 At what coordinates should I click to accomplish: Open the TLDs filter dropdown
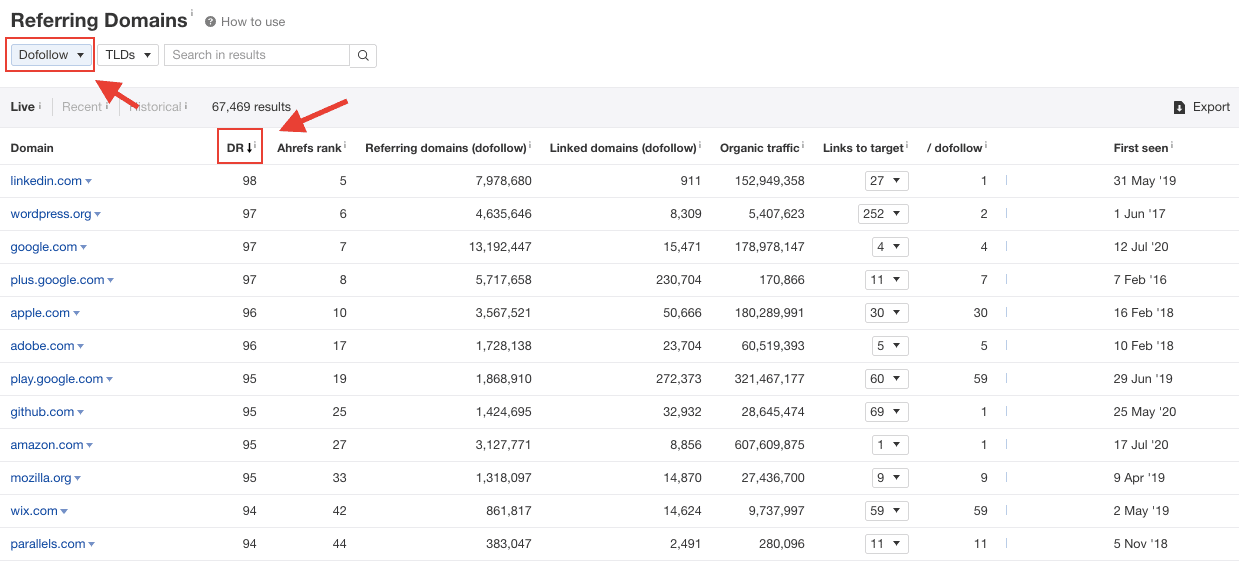(x=128, y=55)
